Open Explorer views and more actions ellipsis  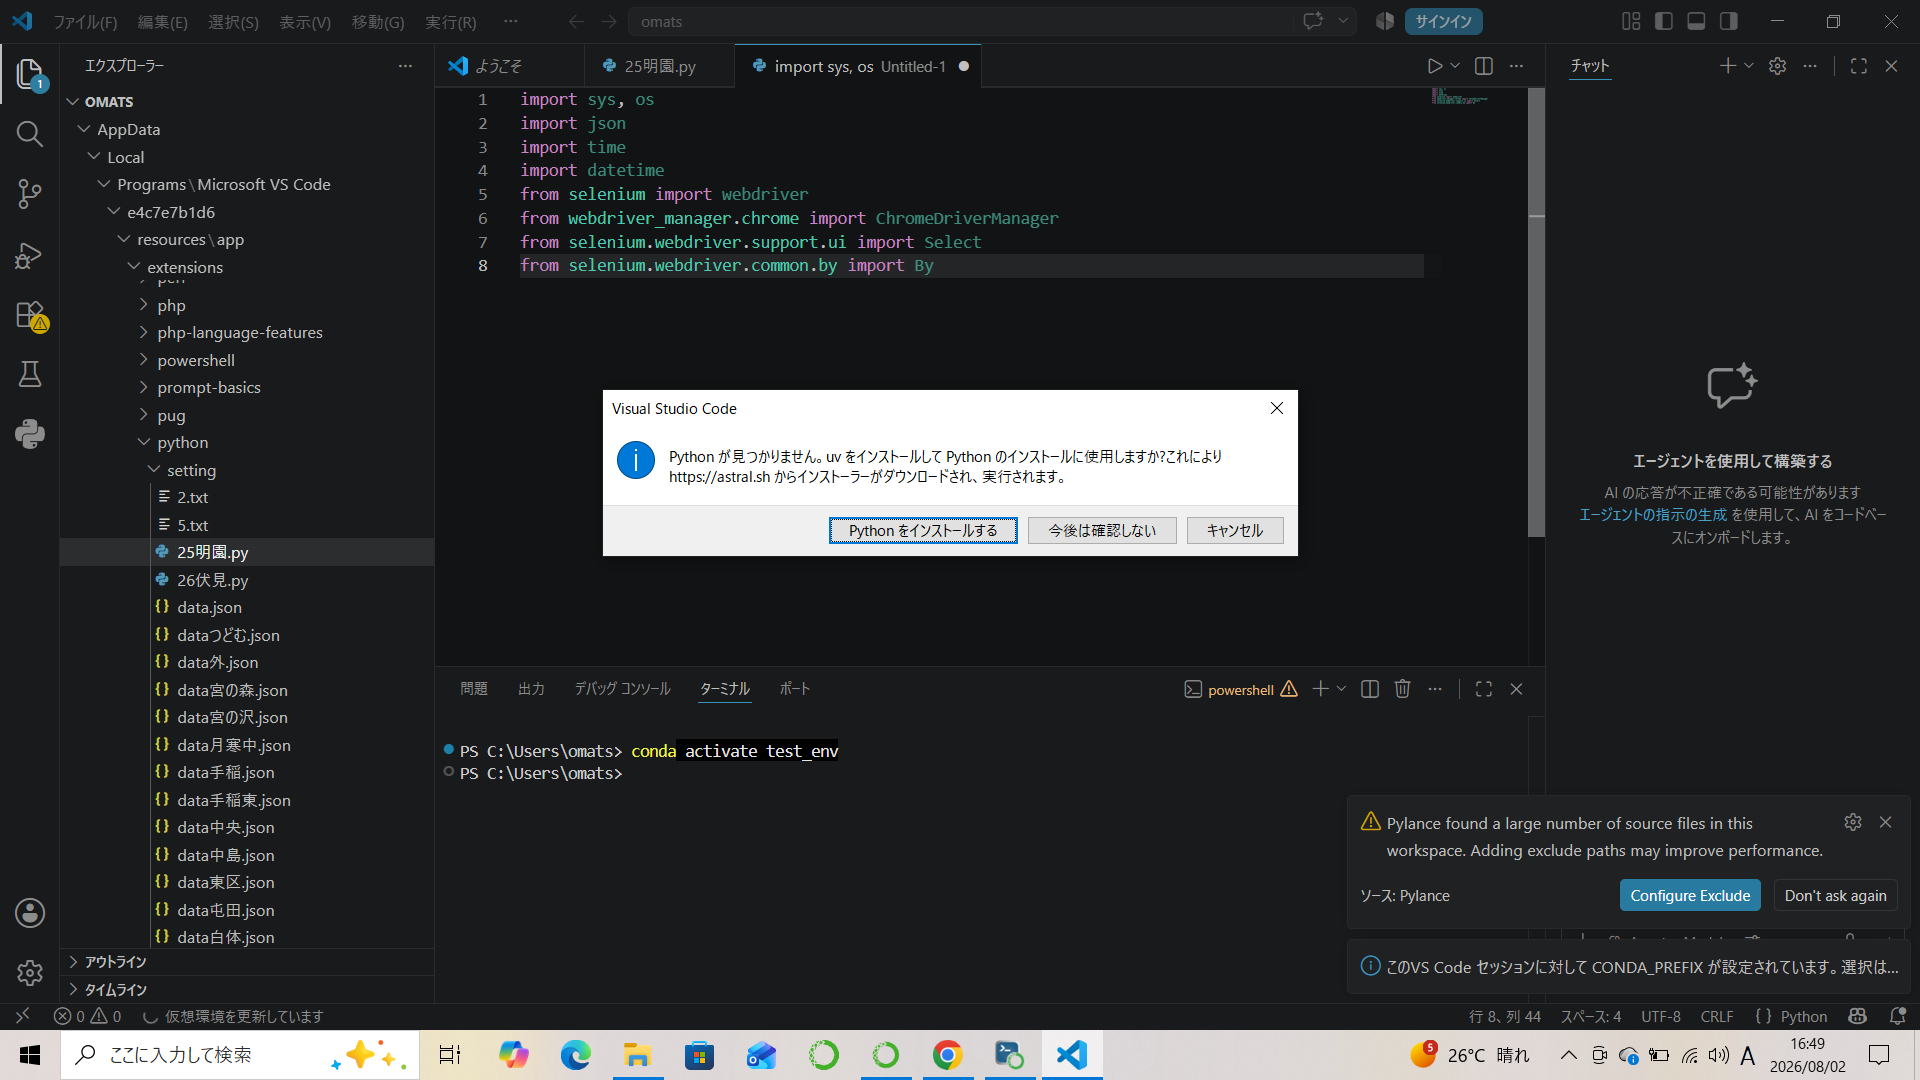[405, 66]
